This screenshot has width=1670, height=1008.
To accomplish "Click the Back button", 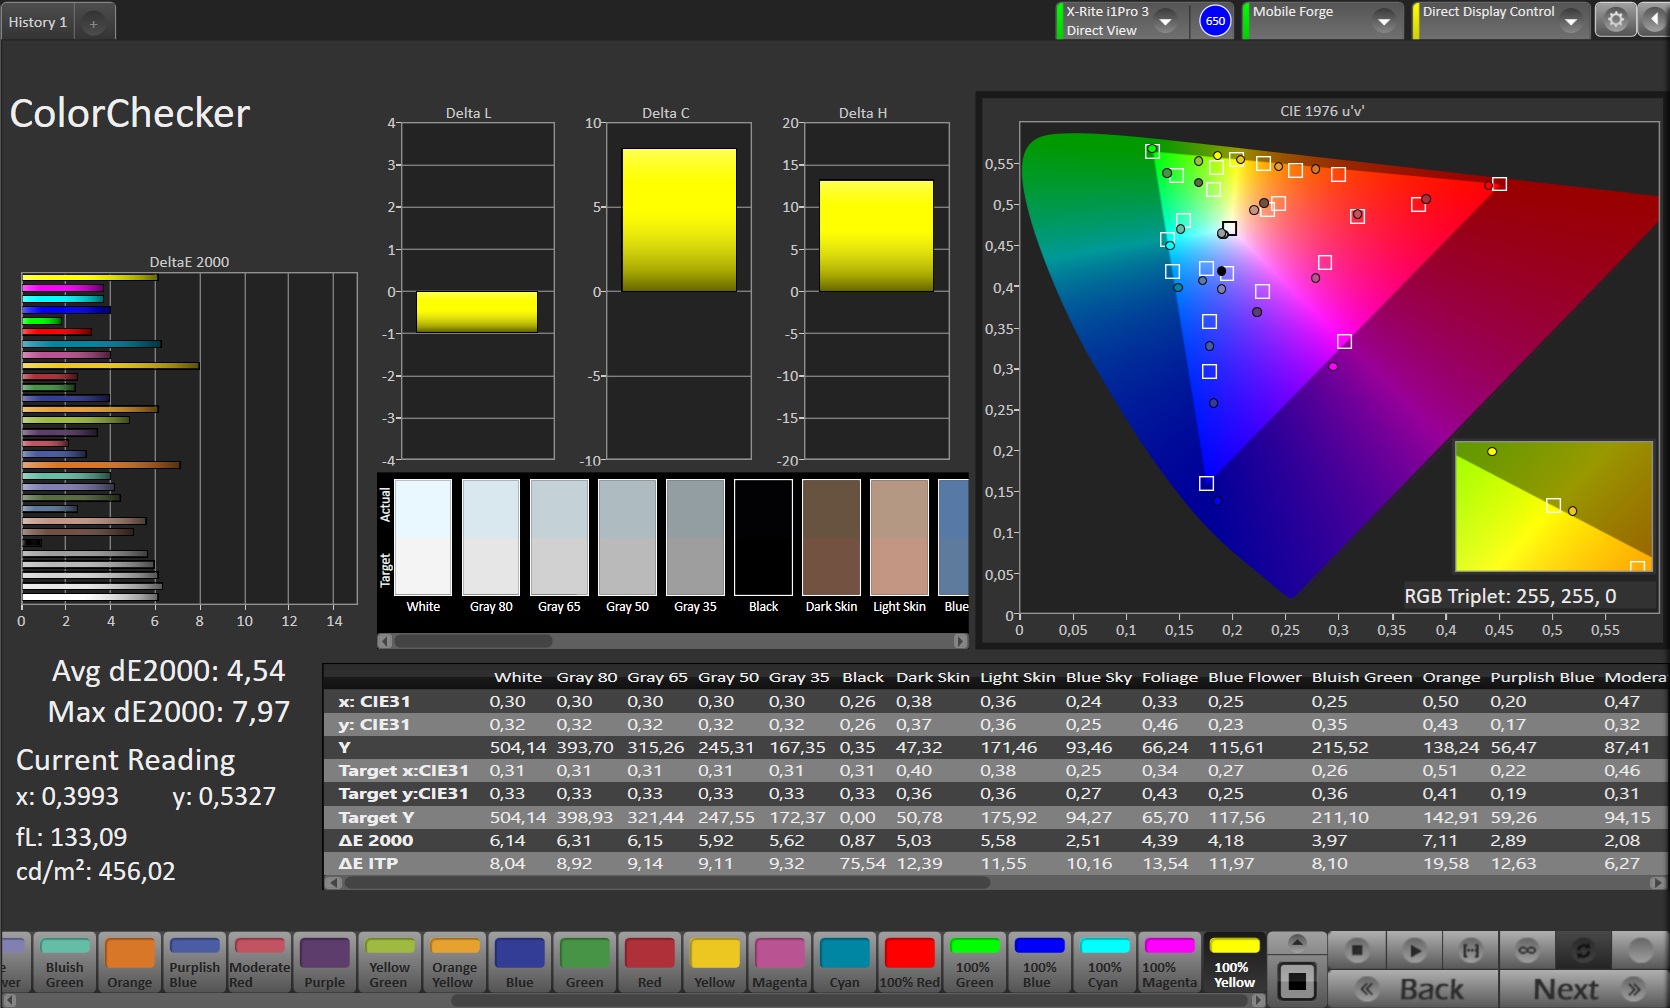I will pos(1413,989).
